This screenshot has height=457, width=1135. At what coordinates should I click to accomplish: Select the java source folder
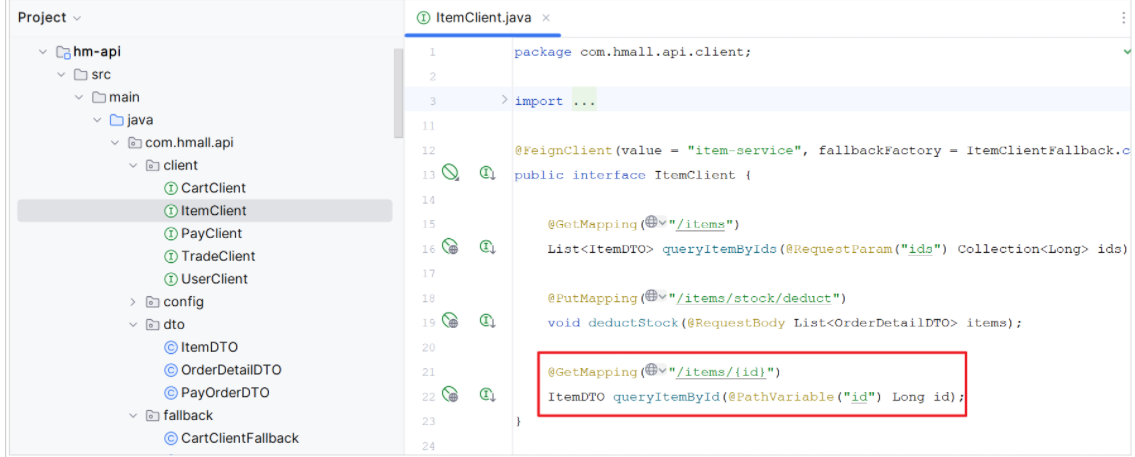click(140, 120)
